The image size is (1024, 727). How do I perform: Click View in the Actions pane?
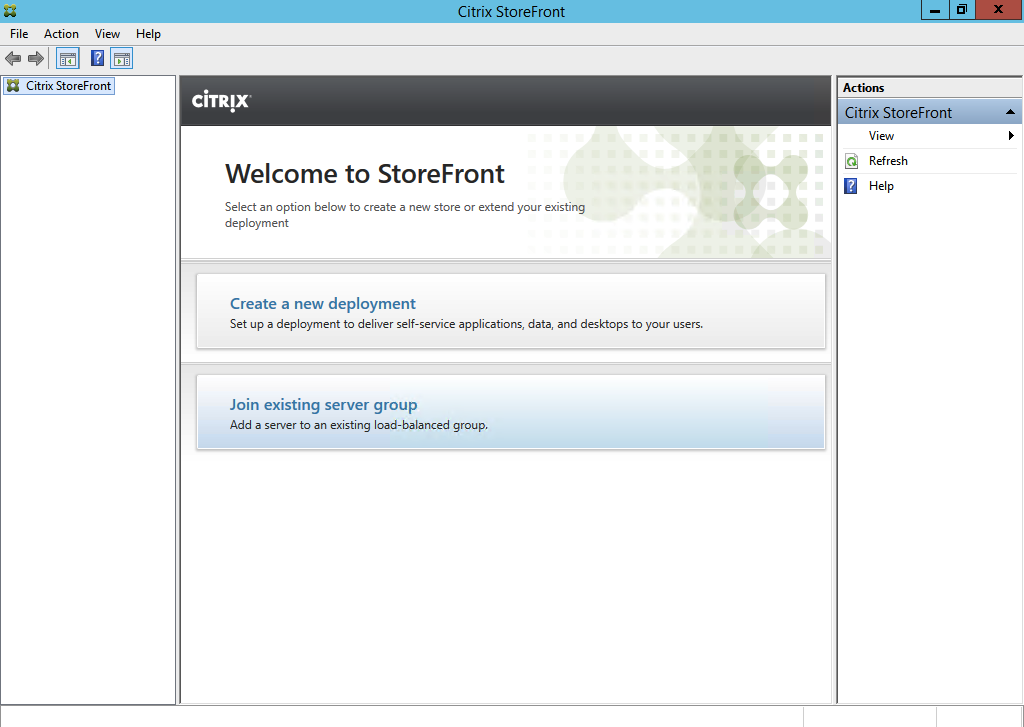click(881, 136)
